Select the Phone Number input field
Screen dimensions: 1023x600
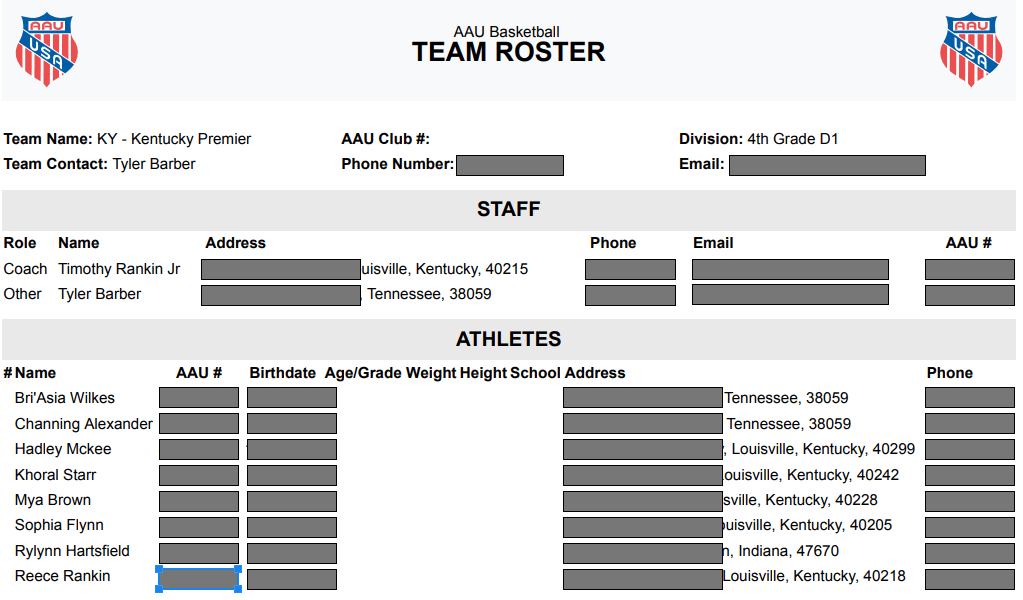(510, 165)
